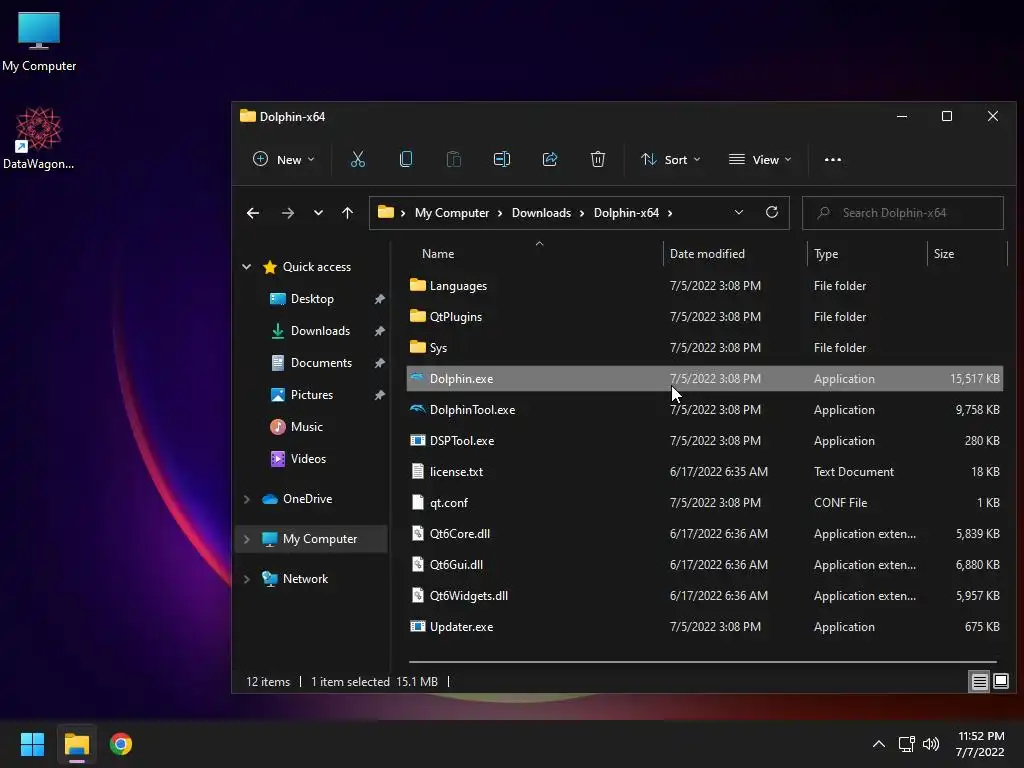This screenshot has height=768, width=1024.
Task: Select the Sys folder
Action: point(704,348)
